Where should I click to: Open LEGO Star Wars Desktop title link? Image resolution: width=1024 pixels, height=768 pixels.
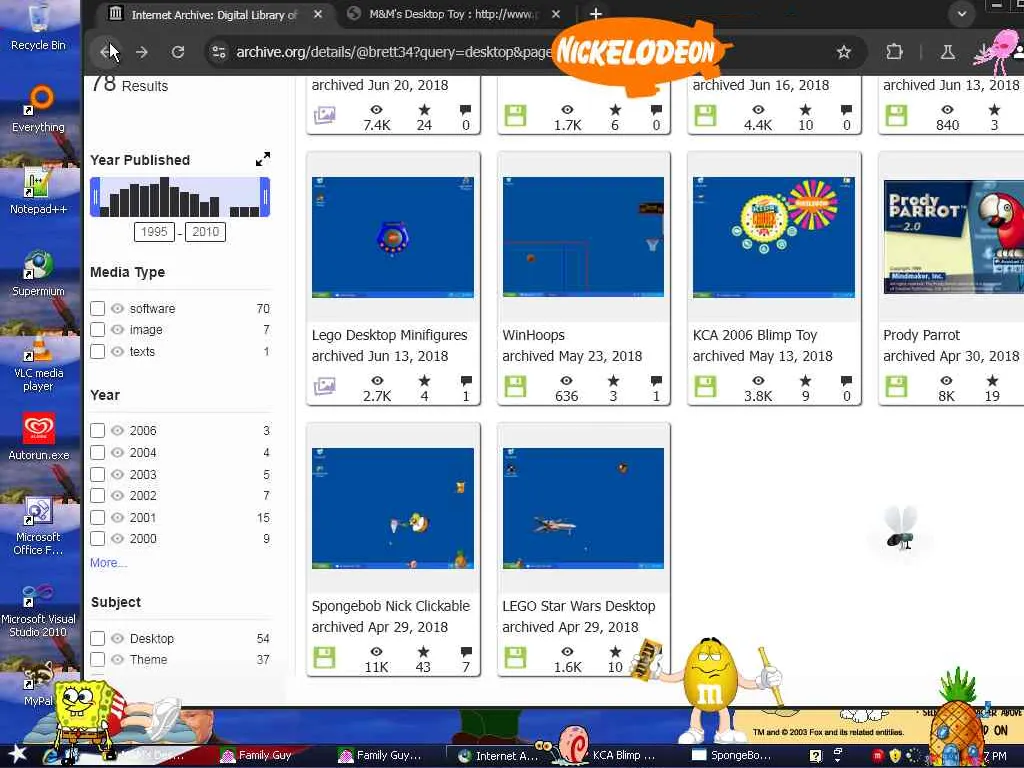(x=579, y=606)
